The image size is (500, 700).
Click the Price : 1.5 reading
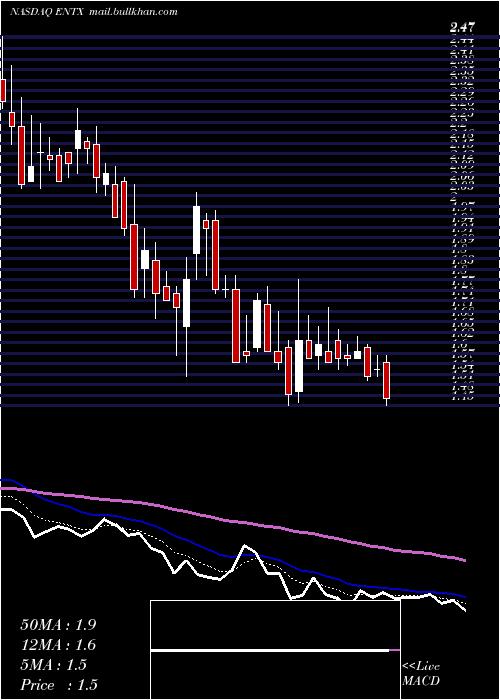click(x=59, y=685)
